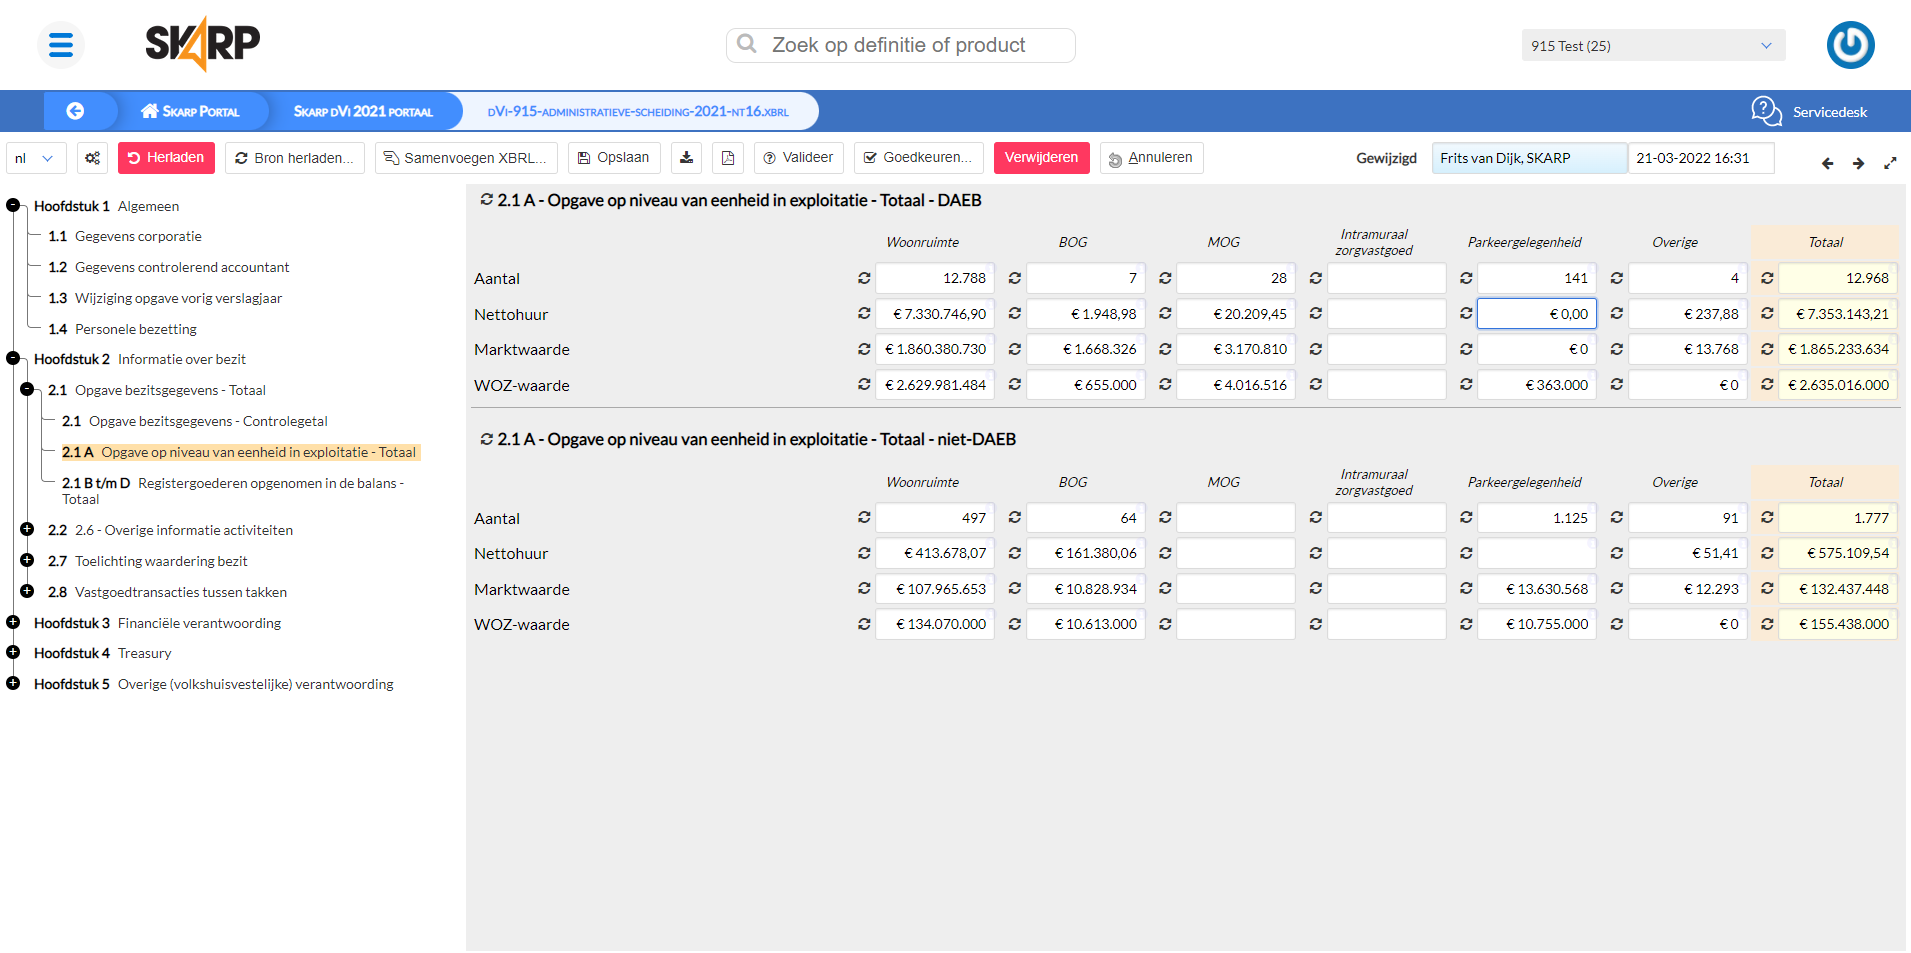Switch to Skarp dVi 2021 Portaal tab

(x=362, y=111)
